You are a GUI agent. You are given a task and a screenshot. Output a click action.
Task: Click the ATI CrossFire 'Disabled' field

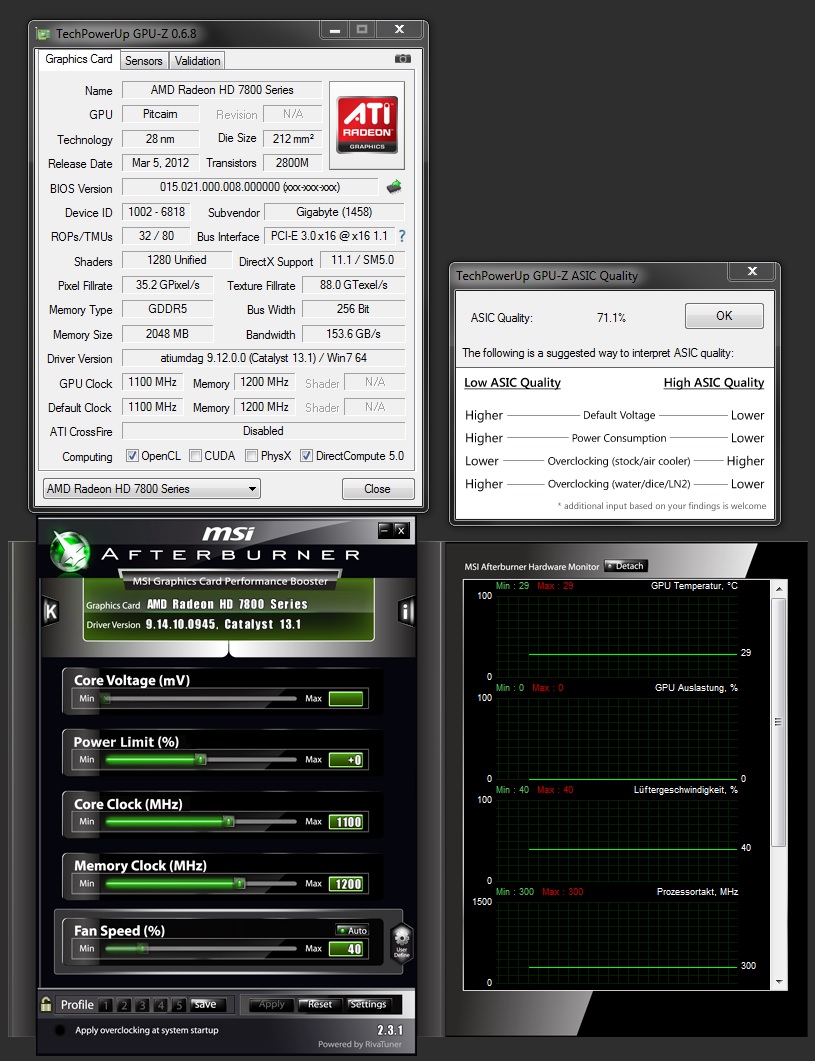(x=263, y=431)
